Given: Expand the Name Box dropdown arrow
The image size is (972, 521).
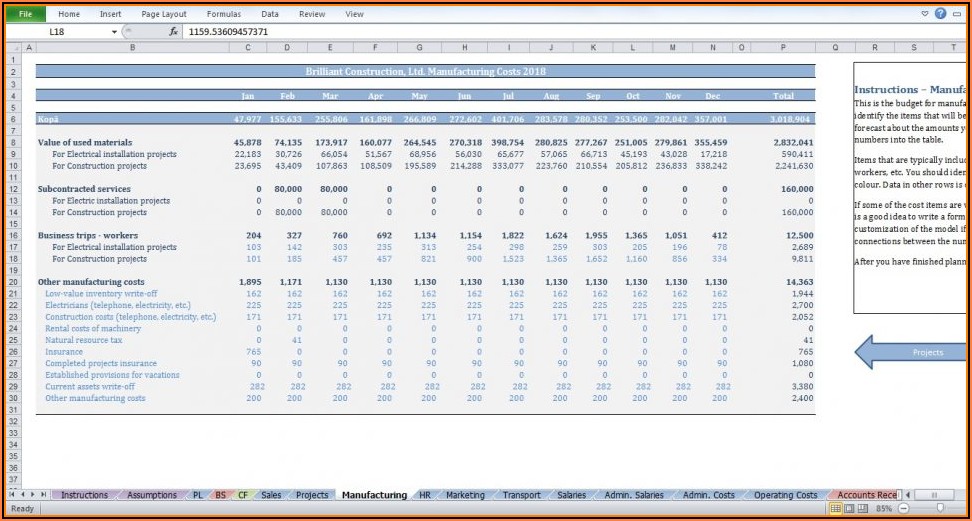Looking at the screenshot, I should pos(114,32).
